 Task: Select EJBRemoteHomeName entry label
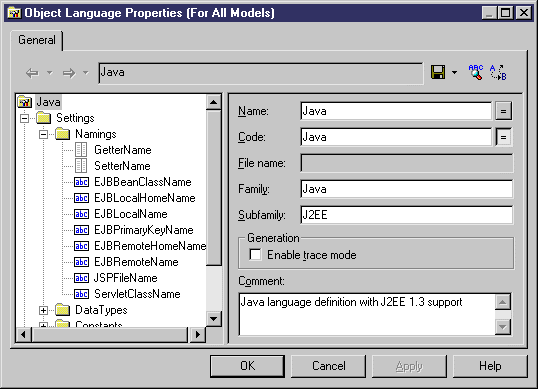(150, 246)
